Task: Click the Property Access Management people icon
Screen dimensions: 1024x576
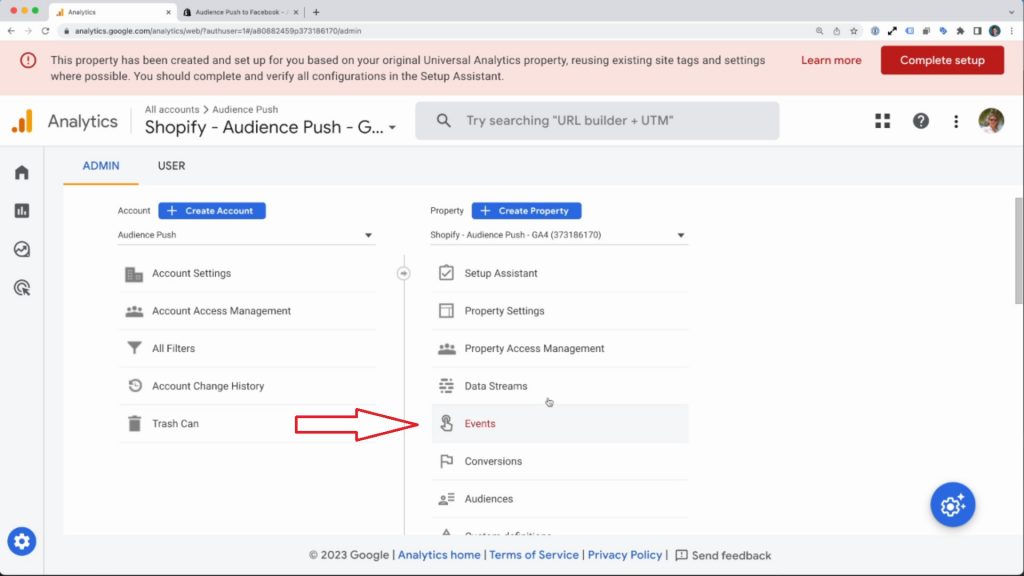Action: coord(447,349)
